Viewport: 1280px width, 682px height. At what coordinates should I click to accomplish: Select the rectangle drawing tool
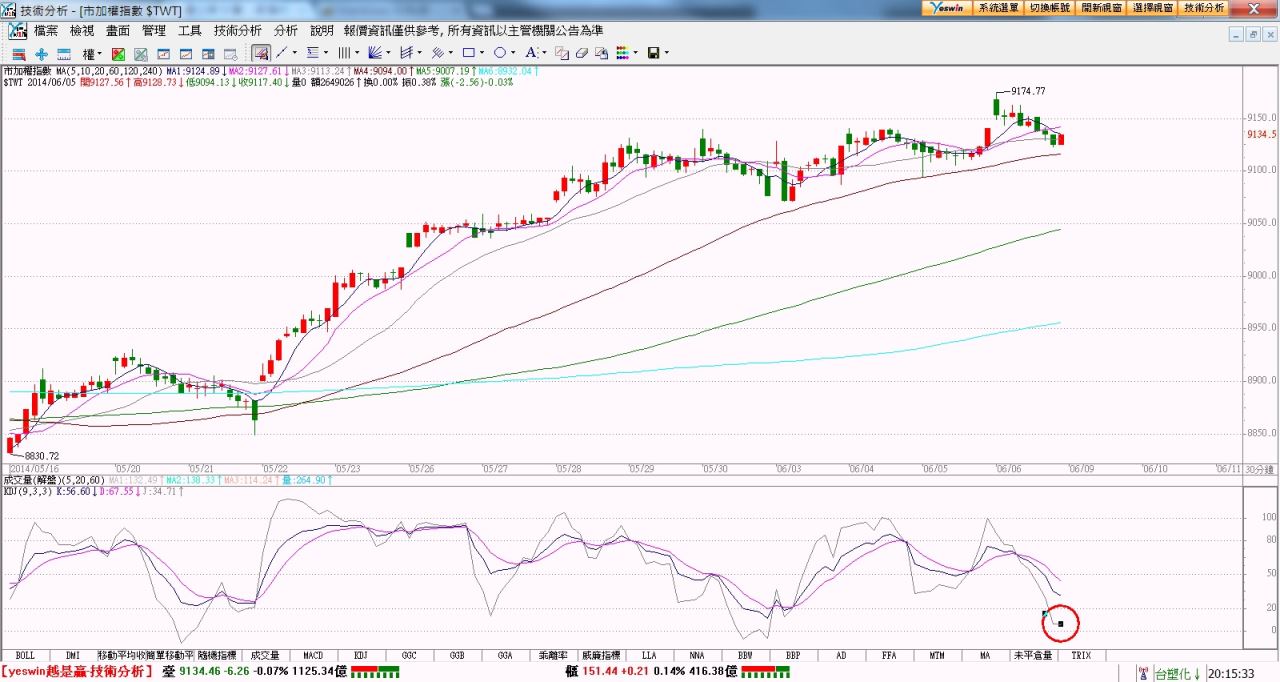[x=470, y=52]
